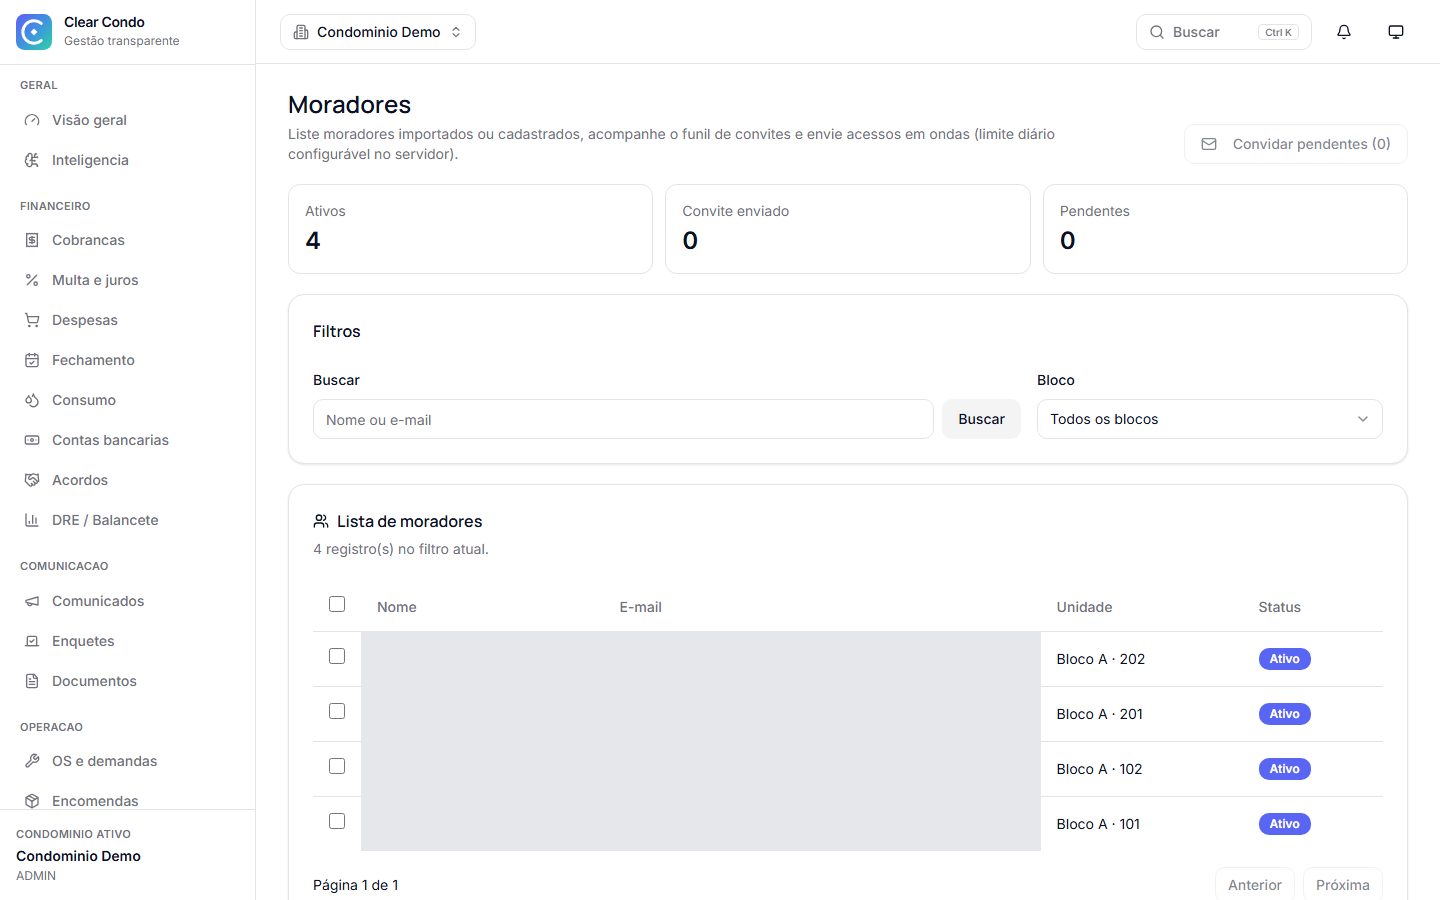Image resolution: width=1440 pixels, height=900 pixels.
Task: Check the row for Bloco A · 202
Action: [337, 656]
